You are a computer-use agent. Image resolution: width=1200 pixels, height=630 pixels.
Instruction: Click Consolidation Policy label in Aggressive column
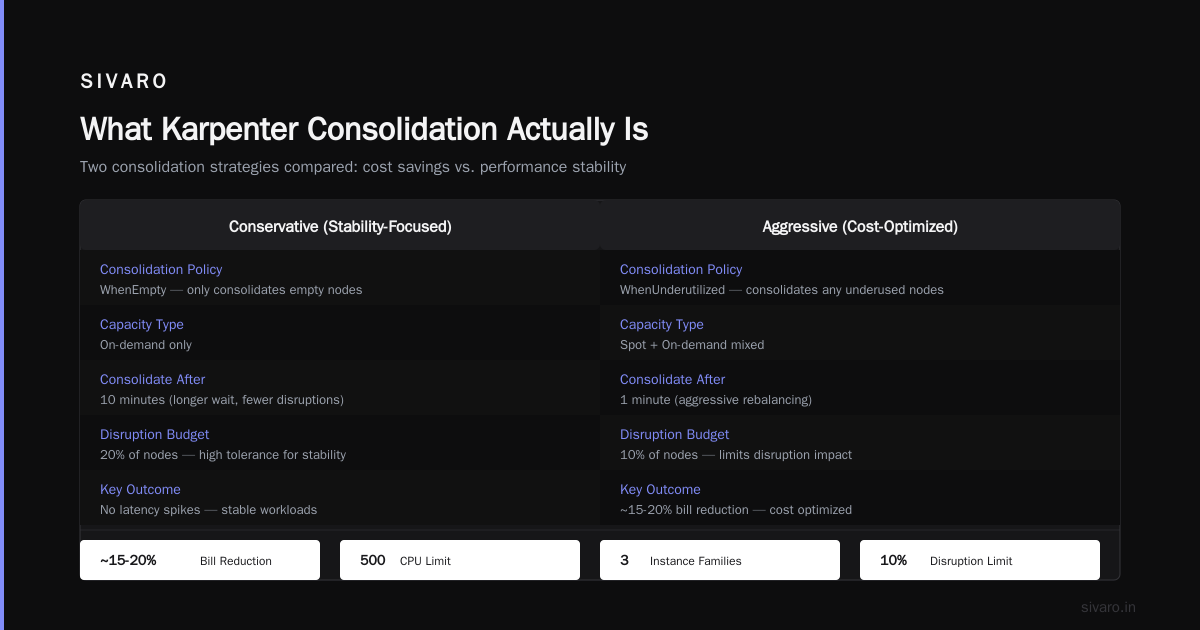pyautogui.click(x=681, y=270)
